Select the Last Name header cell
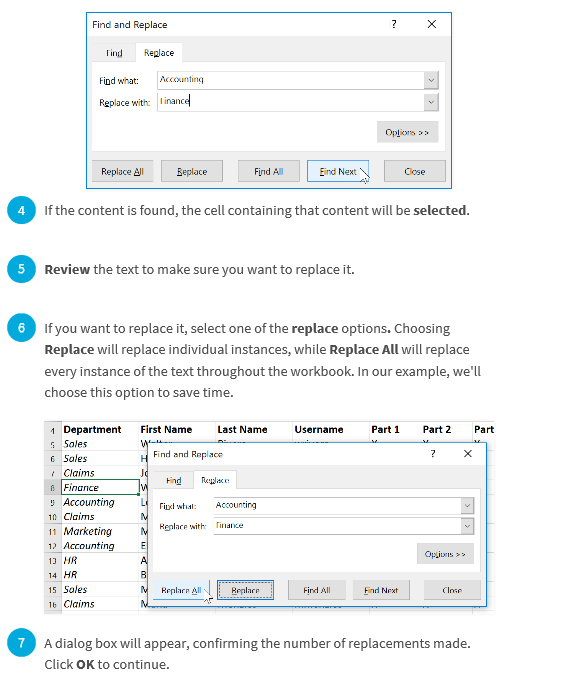 click(x=254, y=429)
